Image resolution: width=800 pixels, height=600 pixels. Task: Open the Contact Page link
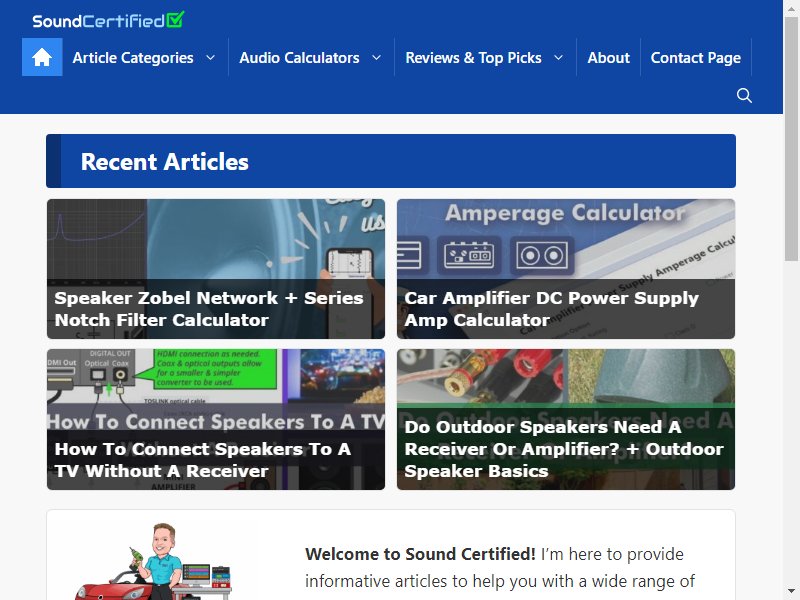[x=695, y=58]
